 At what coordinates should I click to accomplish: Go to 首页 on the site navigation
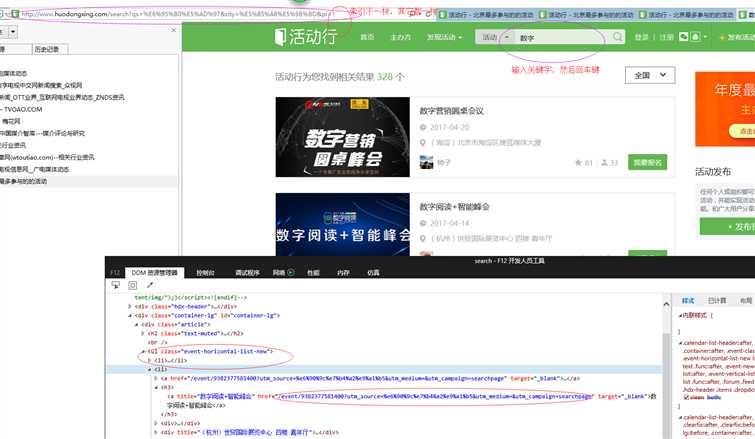pyautogui.click(x=367, y=37)
